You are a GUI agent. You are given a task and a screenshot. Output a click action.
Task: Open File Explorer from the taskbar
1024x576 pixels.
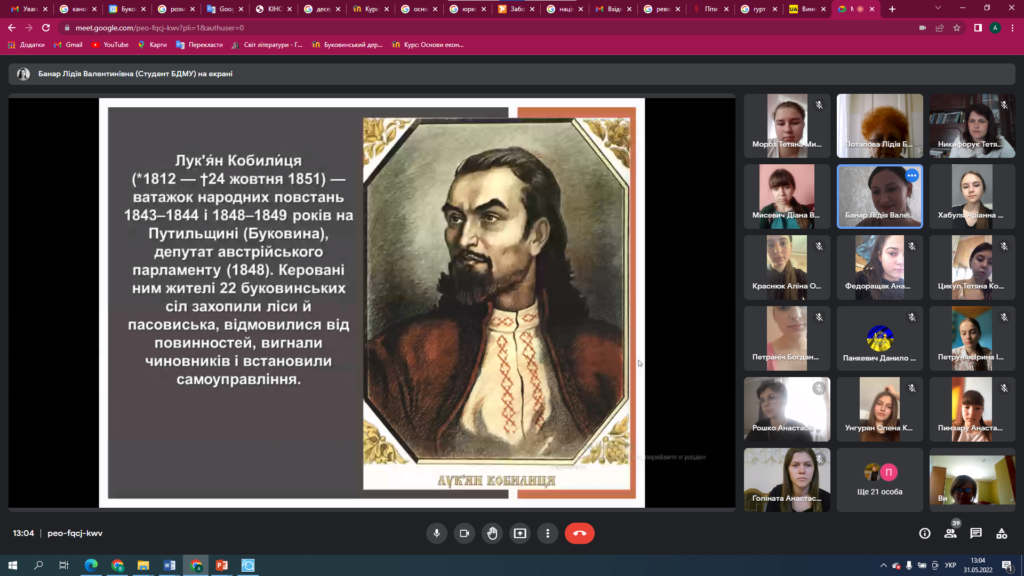[x=143, y=566]
